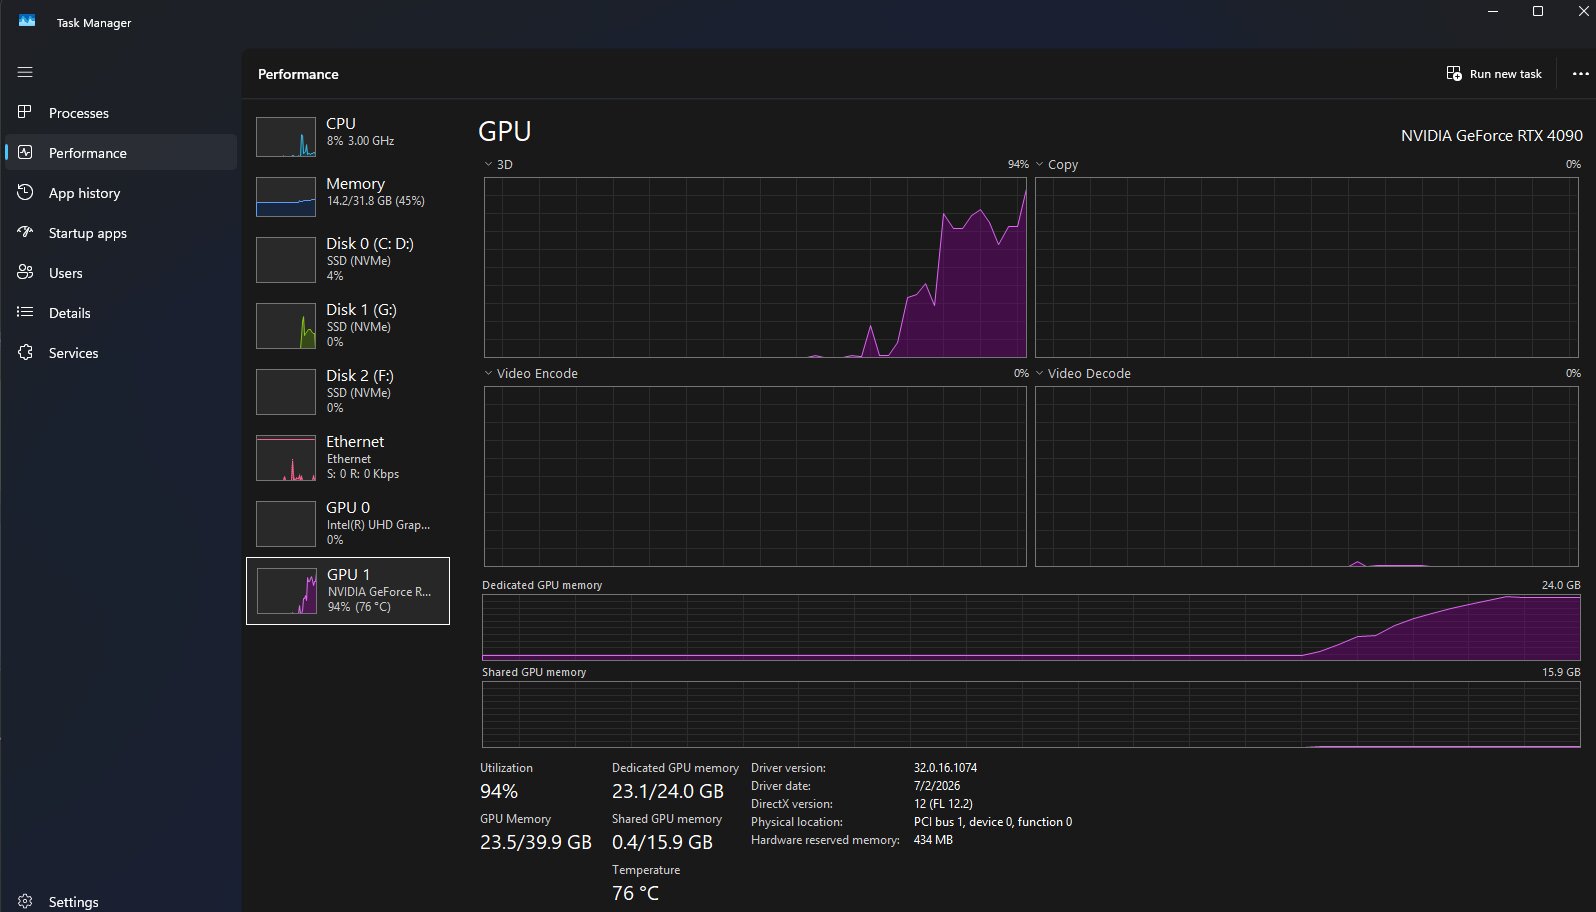Click the Memory 14.2/31.8 GB (45%) label
This screenshot has width=1596, height=912.
[x=376, y=201]
